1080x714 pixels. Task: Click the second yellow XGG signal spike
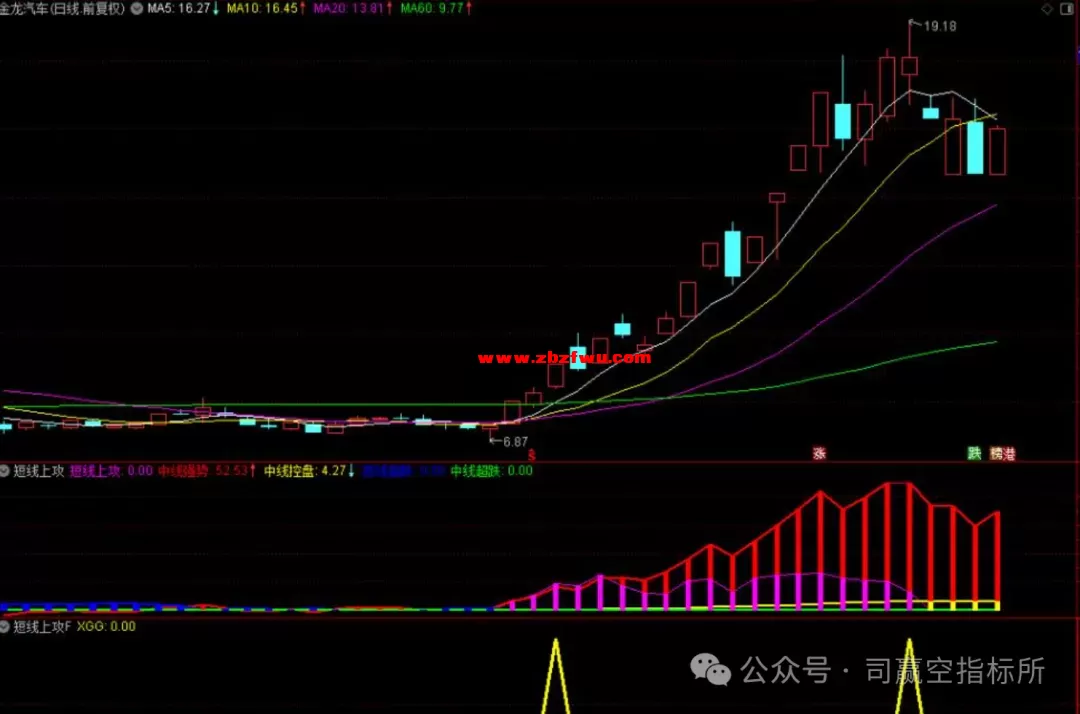point(909,676)
